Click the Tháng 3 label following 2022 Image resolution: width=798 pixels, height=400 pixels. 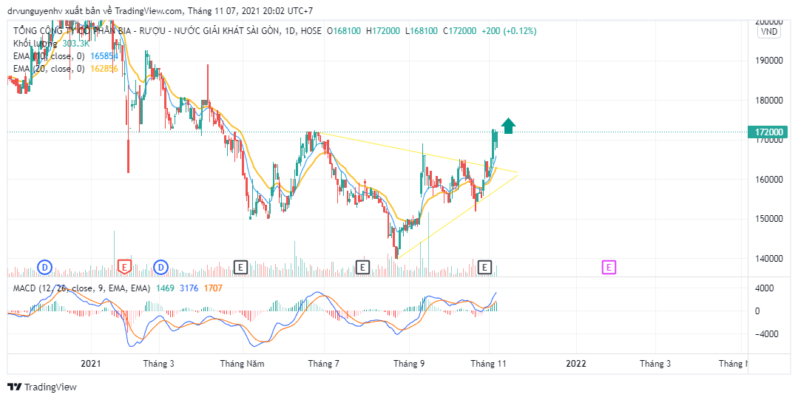[x=655, y=364]
